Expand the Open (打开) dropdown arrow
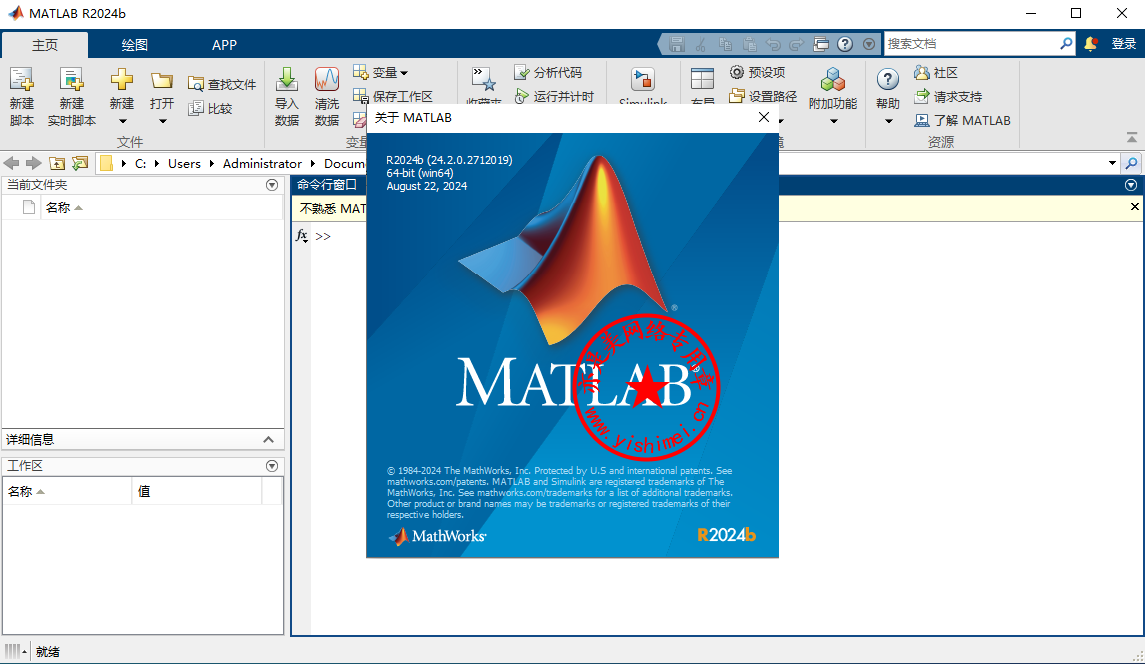This screenshot has width=1145, height=664. tap(162, 121)
